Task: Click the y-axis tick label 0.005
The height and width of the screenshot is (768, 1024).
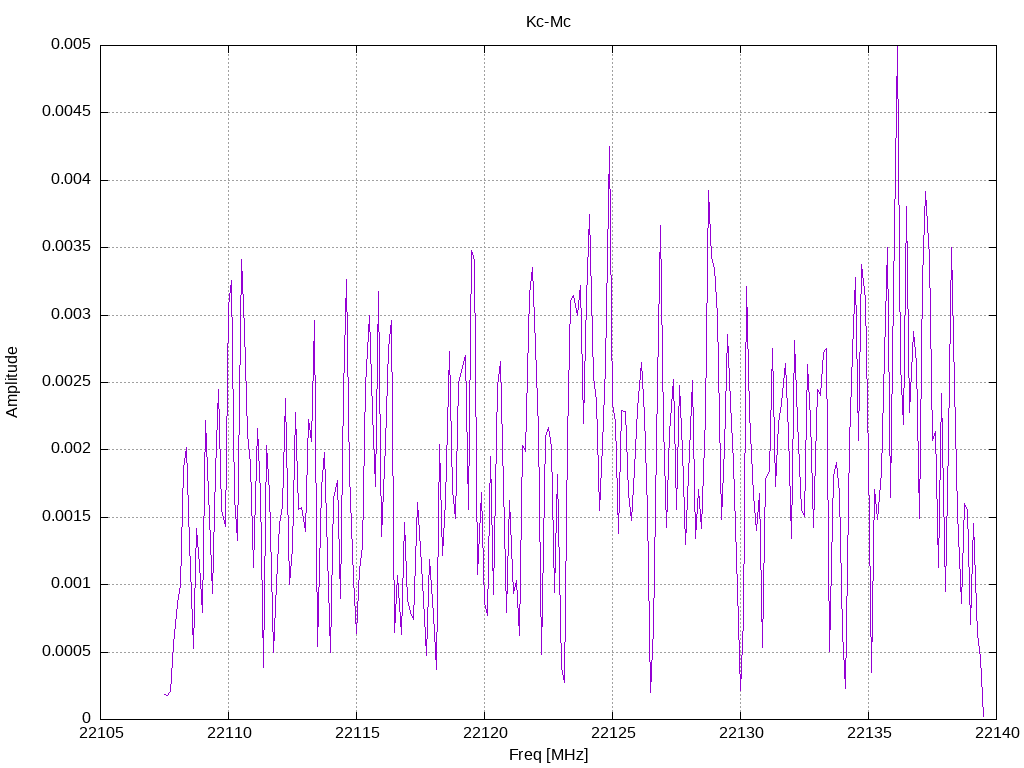Action: tap(71, 44)
